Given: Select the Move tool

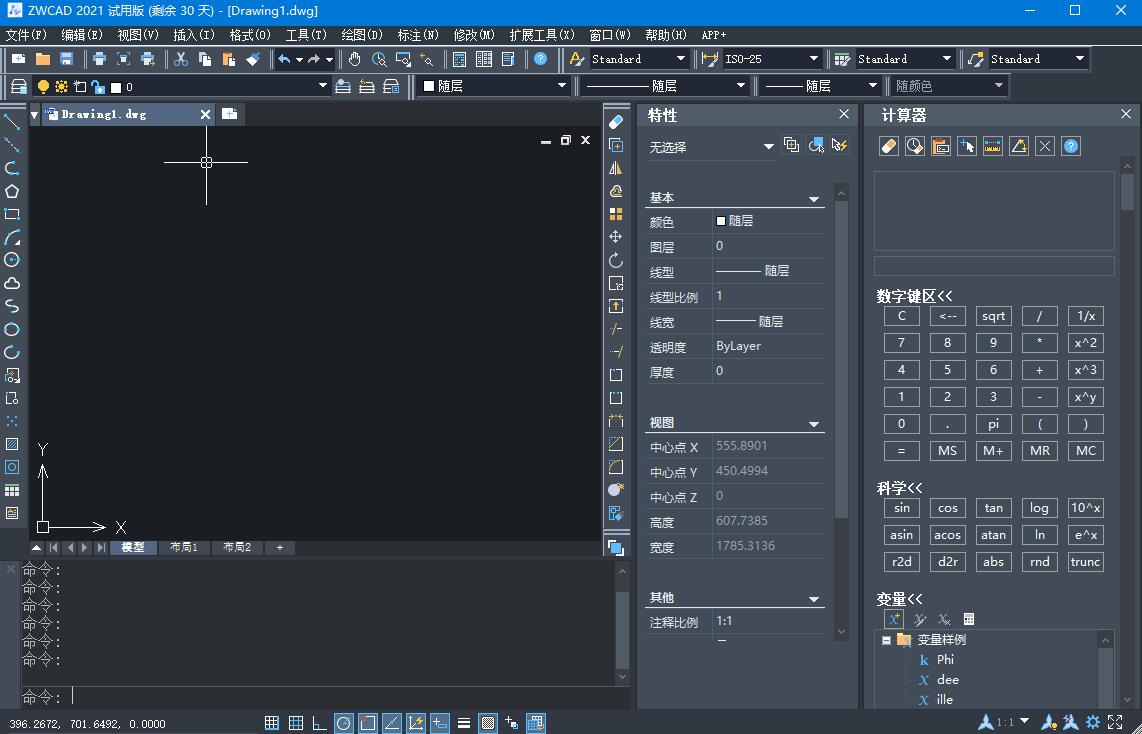Looking at the screenshot, I should pos(616,237).
